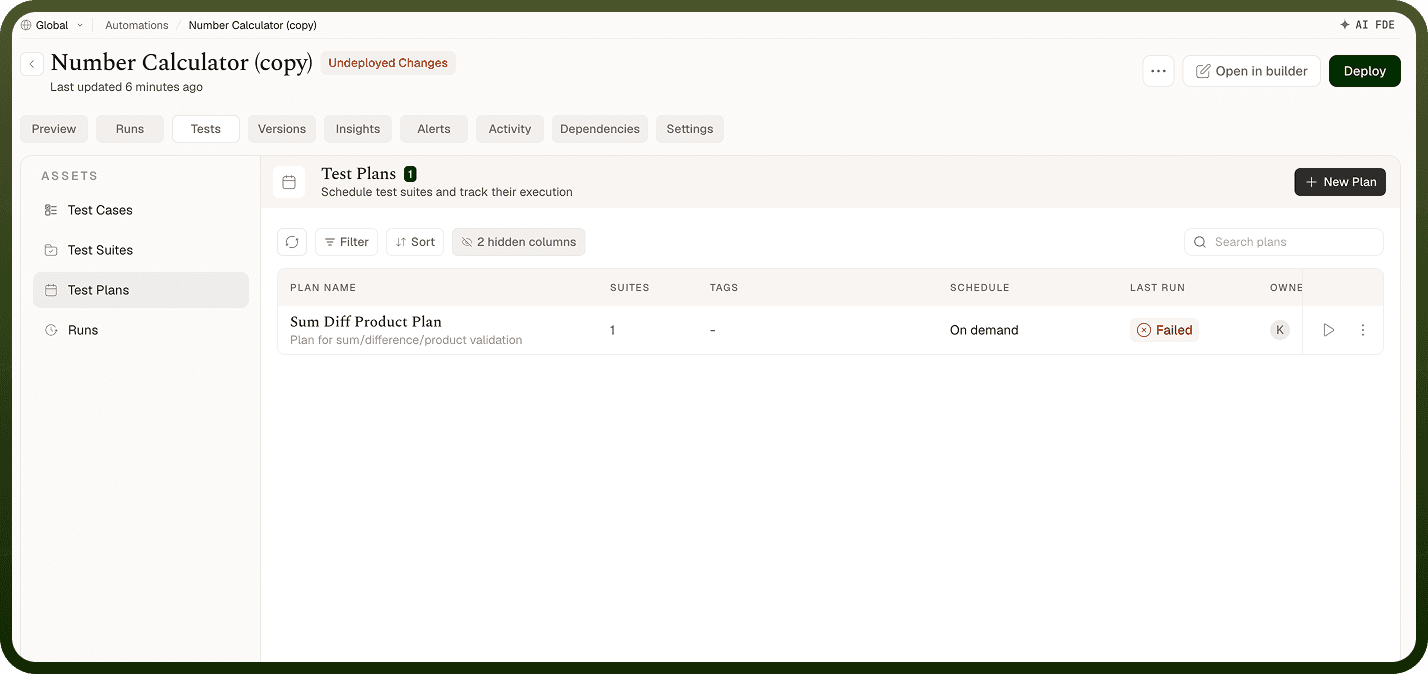Click the owner avatar K in the plan row
Screen dimensions: 1428x674
pyautogui.click(x=1280, y=330)
